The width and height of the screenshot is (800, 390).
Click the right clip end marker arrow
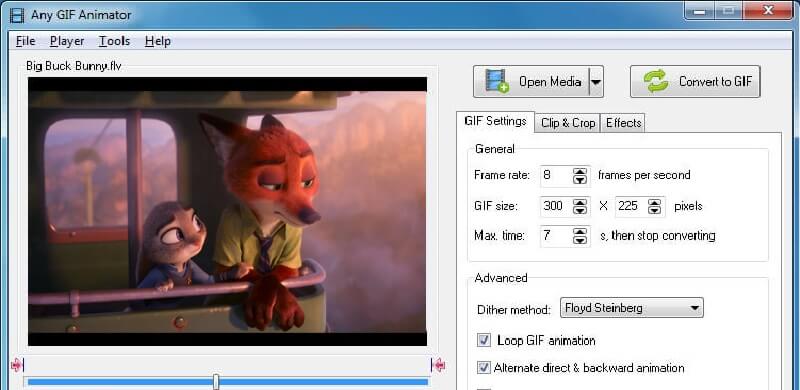(438, 365)
